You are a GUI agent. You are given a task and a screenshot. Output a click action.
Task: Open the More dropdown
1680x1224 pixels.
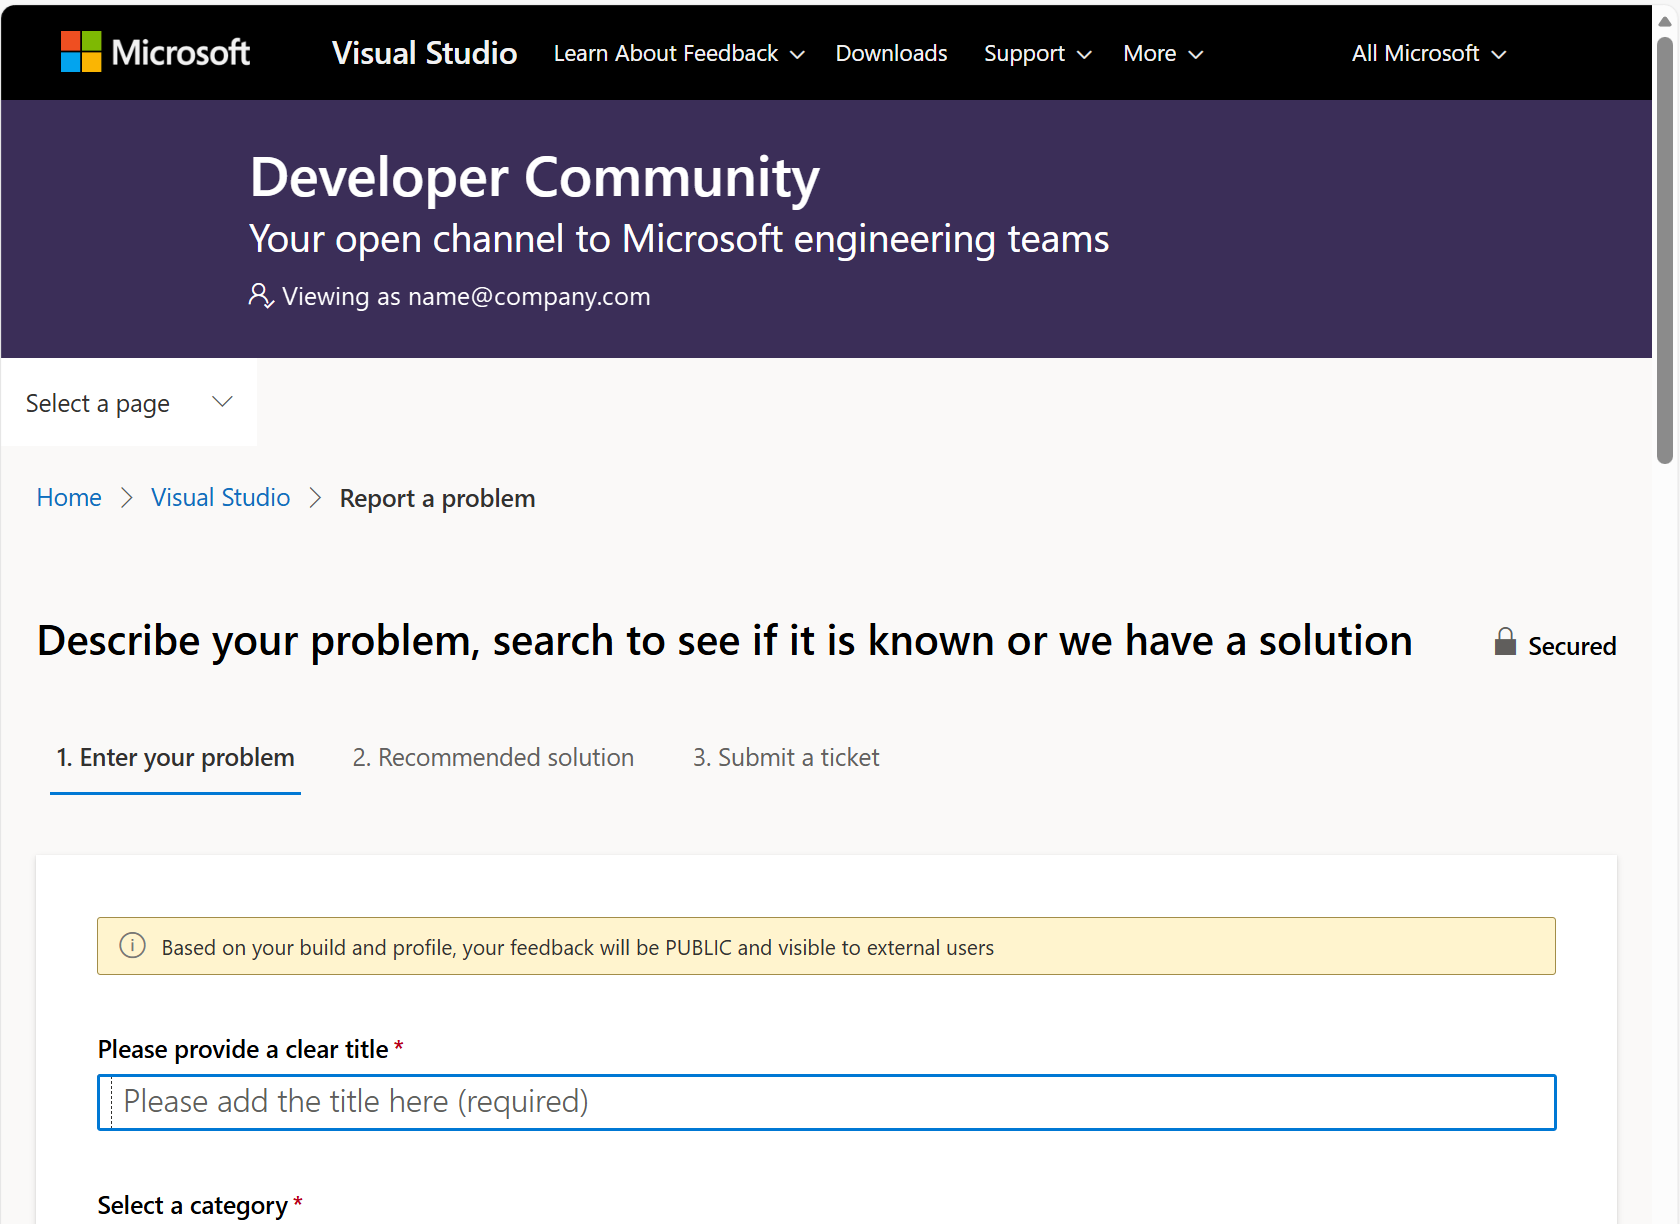[x=1162, y=53]
